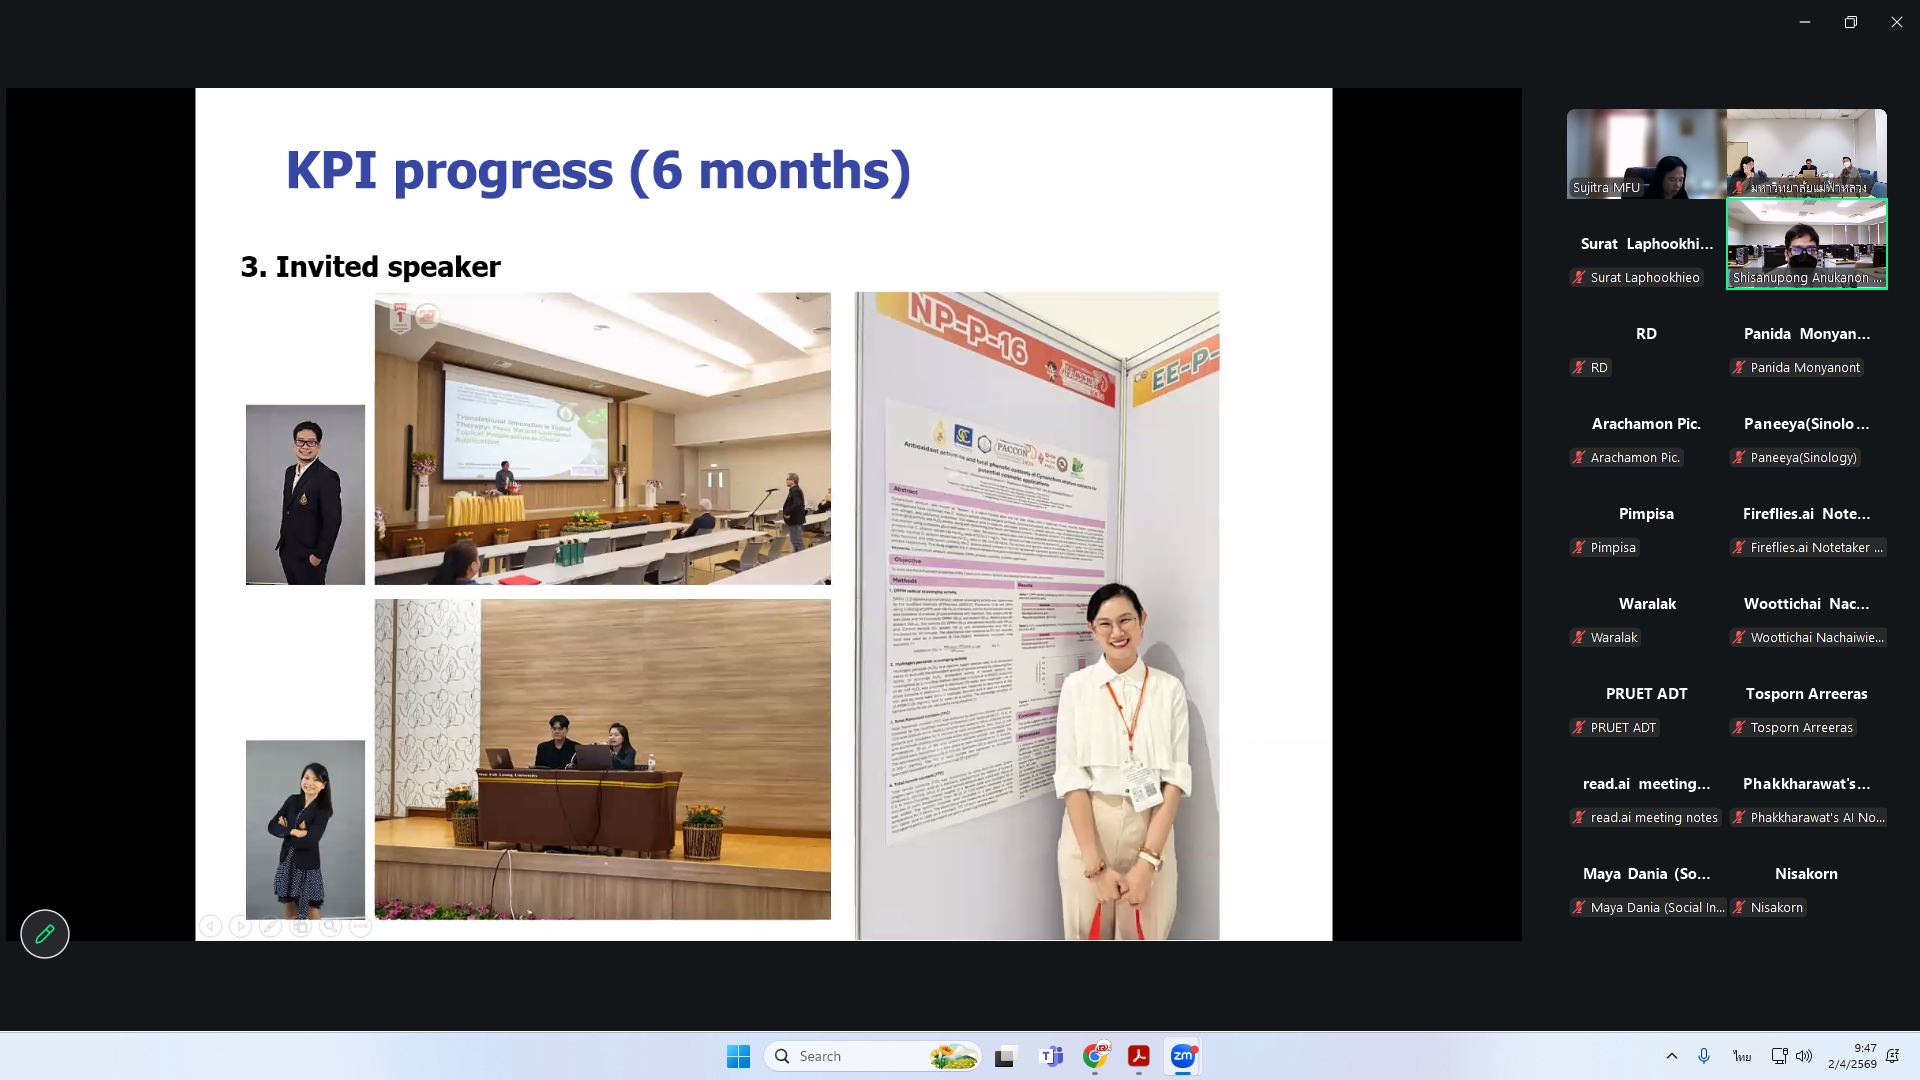The width and height of the screenshot is (1920, 1080).
Task: Open slideshow more options ellipsis
Action: (360, 927)
